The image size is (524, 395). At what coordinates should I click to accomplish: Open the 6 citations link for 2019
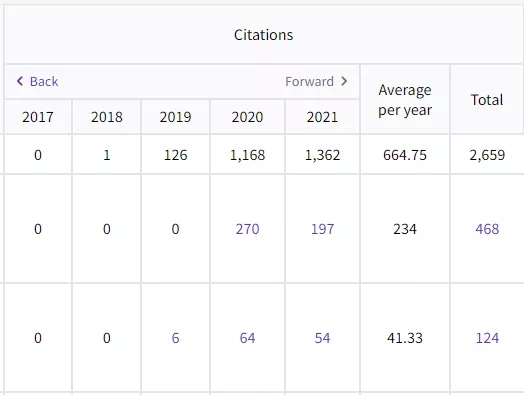pos(175,338)
